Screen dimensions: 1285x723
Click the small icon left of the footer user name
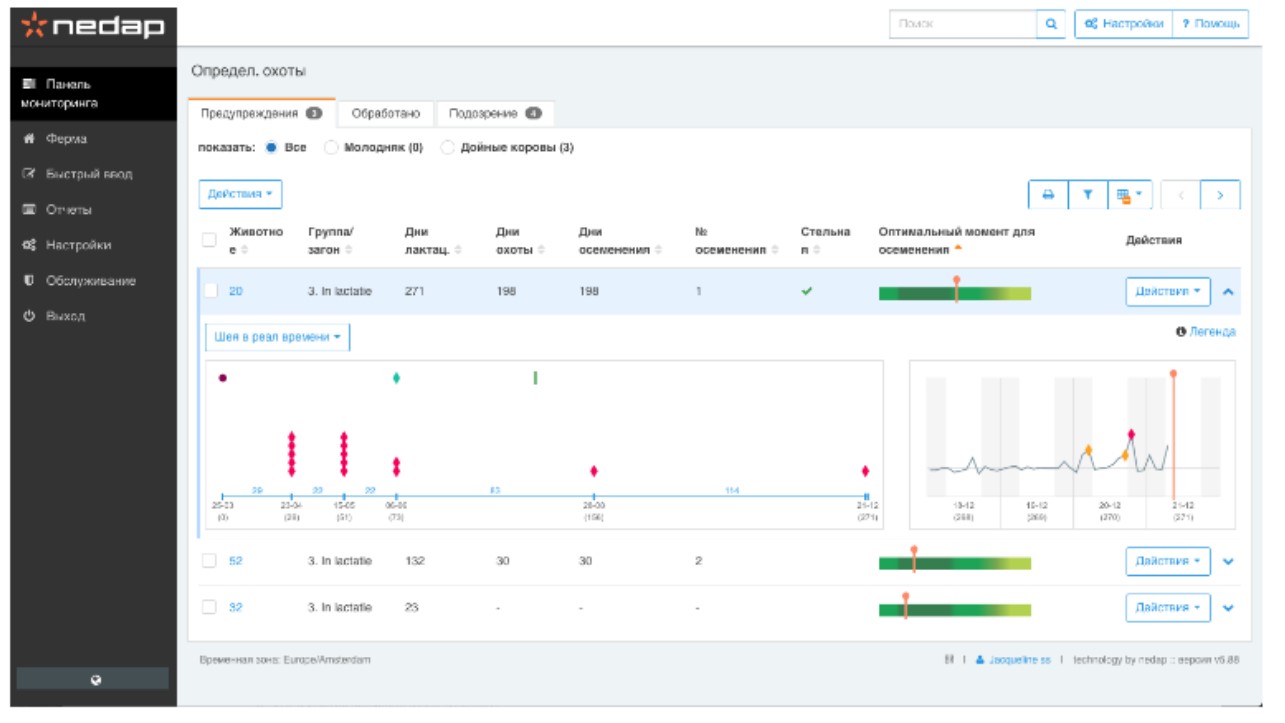coord(948,660)
